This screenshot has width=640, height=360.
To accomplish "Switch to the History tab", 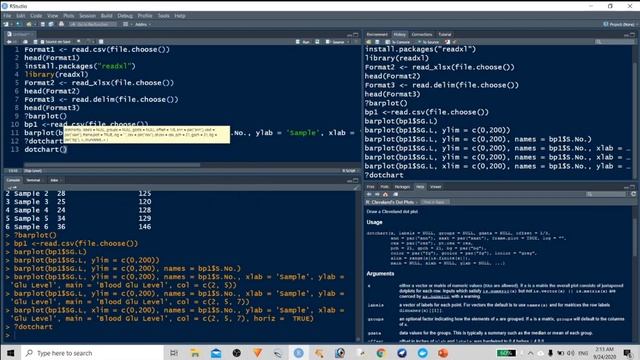I will pos(400,35).
